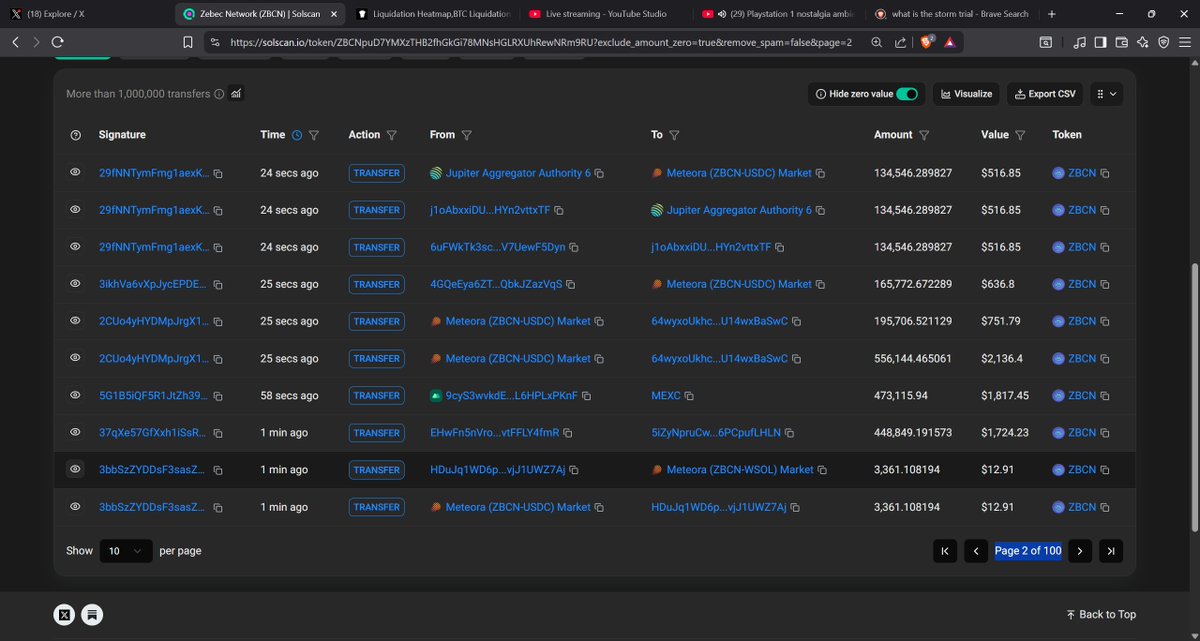Open Value column filter
Viewport: 1200px width, 641px height.
pos(1020,135)
